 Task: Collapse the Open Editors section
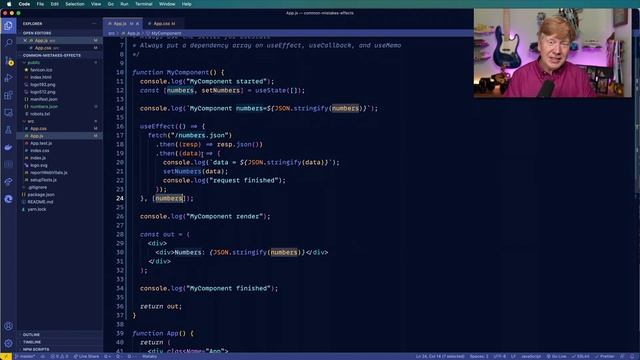pos(59,33)
